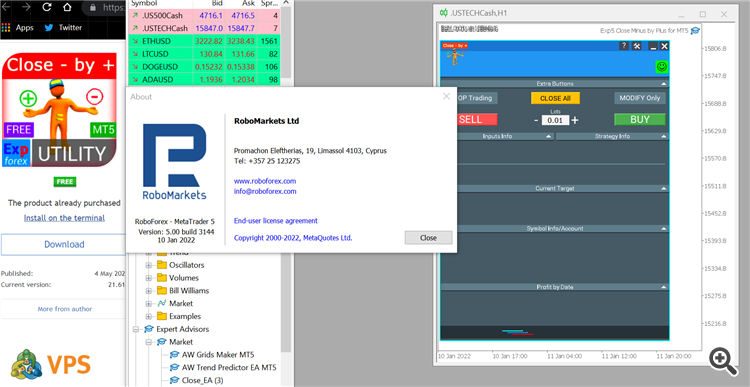Open the Apps grid bookmark
The image size is (750, 387).
[x=18, y=28]
